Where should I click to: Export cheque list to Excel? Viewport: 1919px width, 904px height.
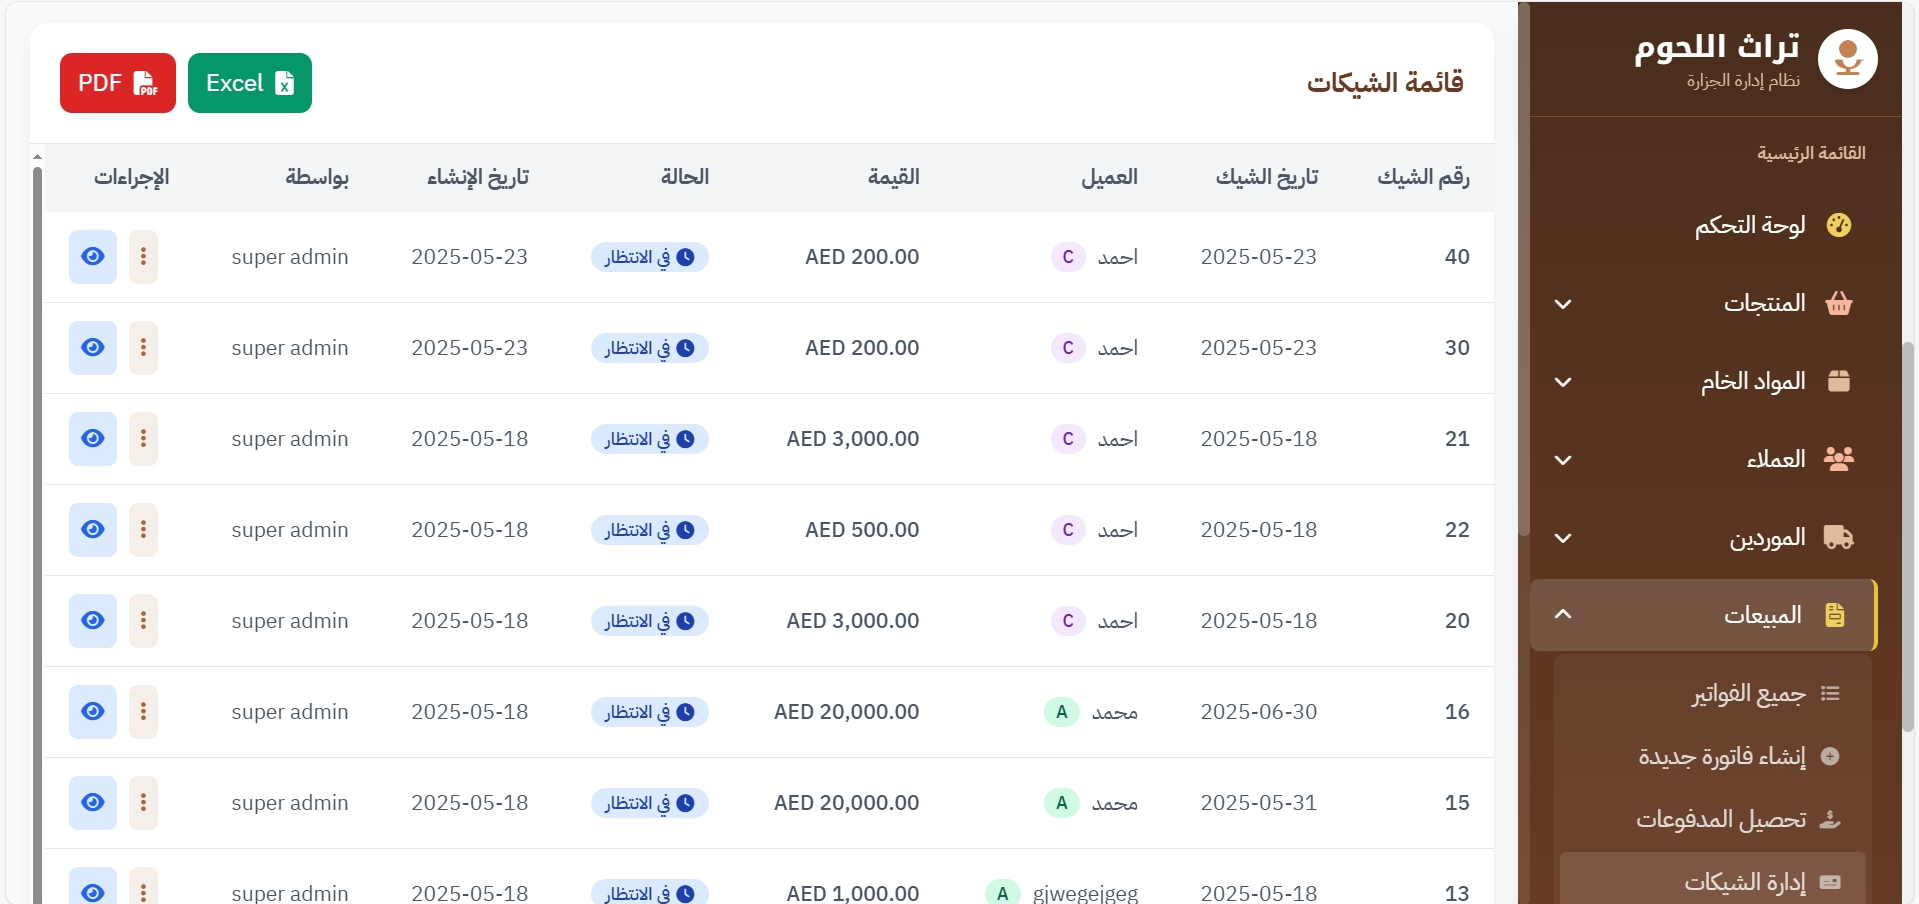coord(249,83)
